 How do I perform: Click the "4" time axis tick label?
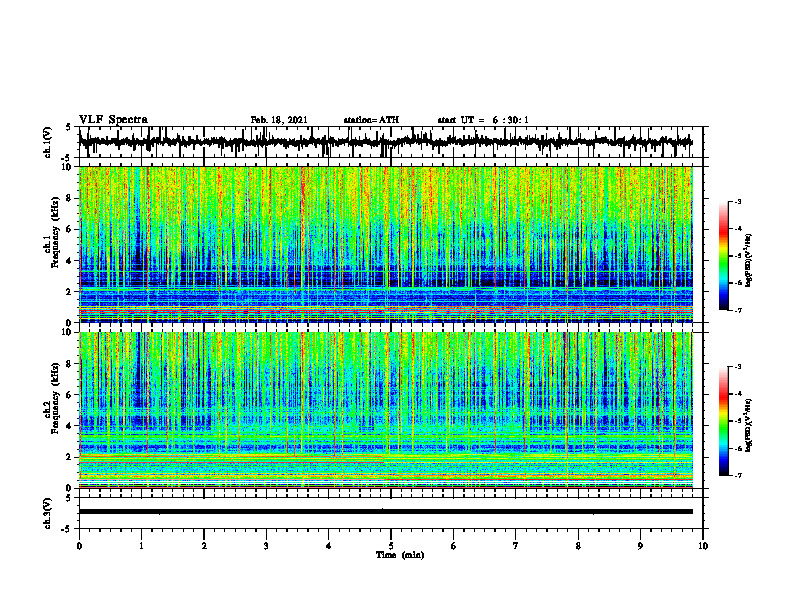[x=329, y=546]
